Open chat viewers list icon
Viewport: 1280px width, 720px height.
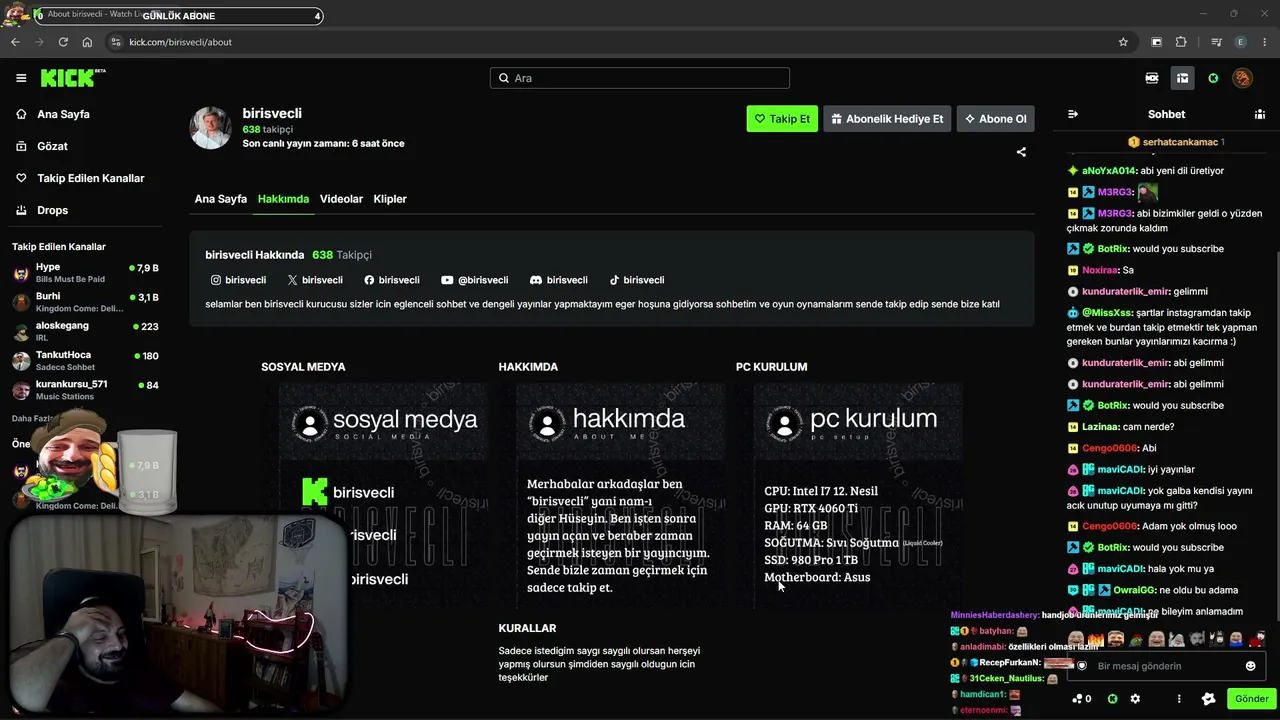1260,114
